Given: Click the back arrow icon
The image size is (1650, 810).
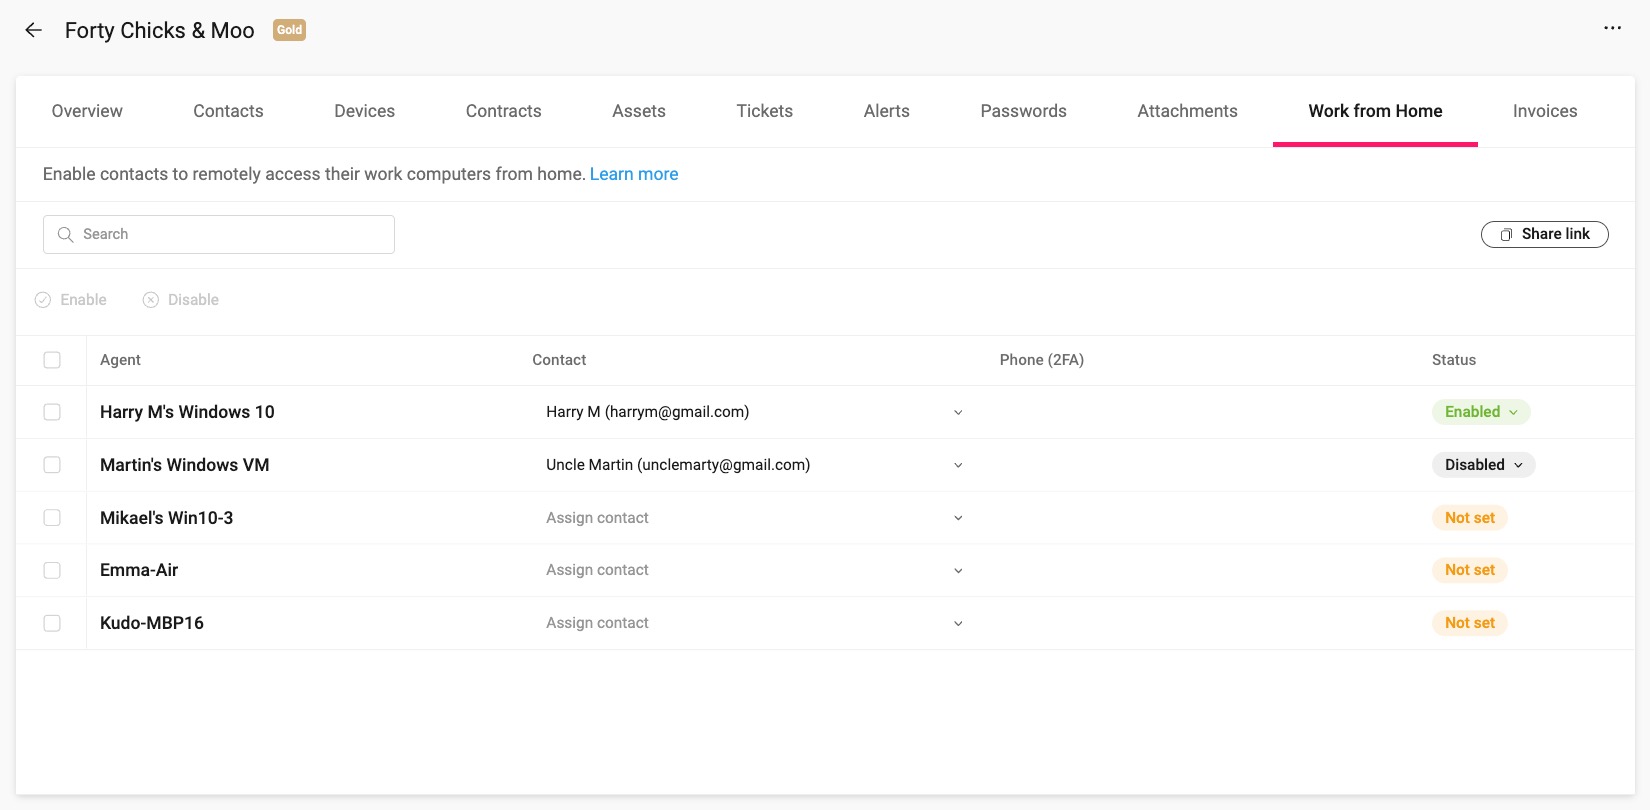Looking at the screenshot, I should [x=33, y=30].
